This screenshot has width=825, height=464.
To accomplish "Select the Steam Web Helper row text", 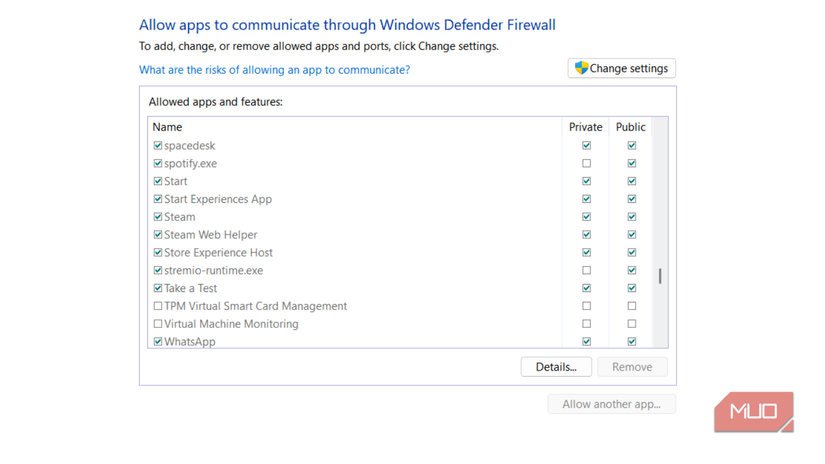I will [210, 235].
